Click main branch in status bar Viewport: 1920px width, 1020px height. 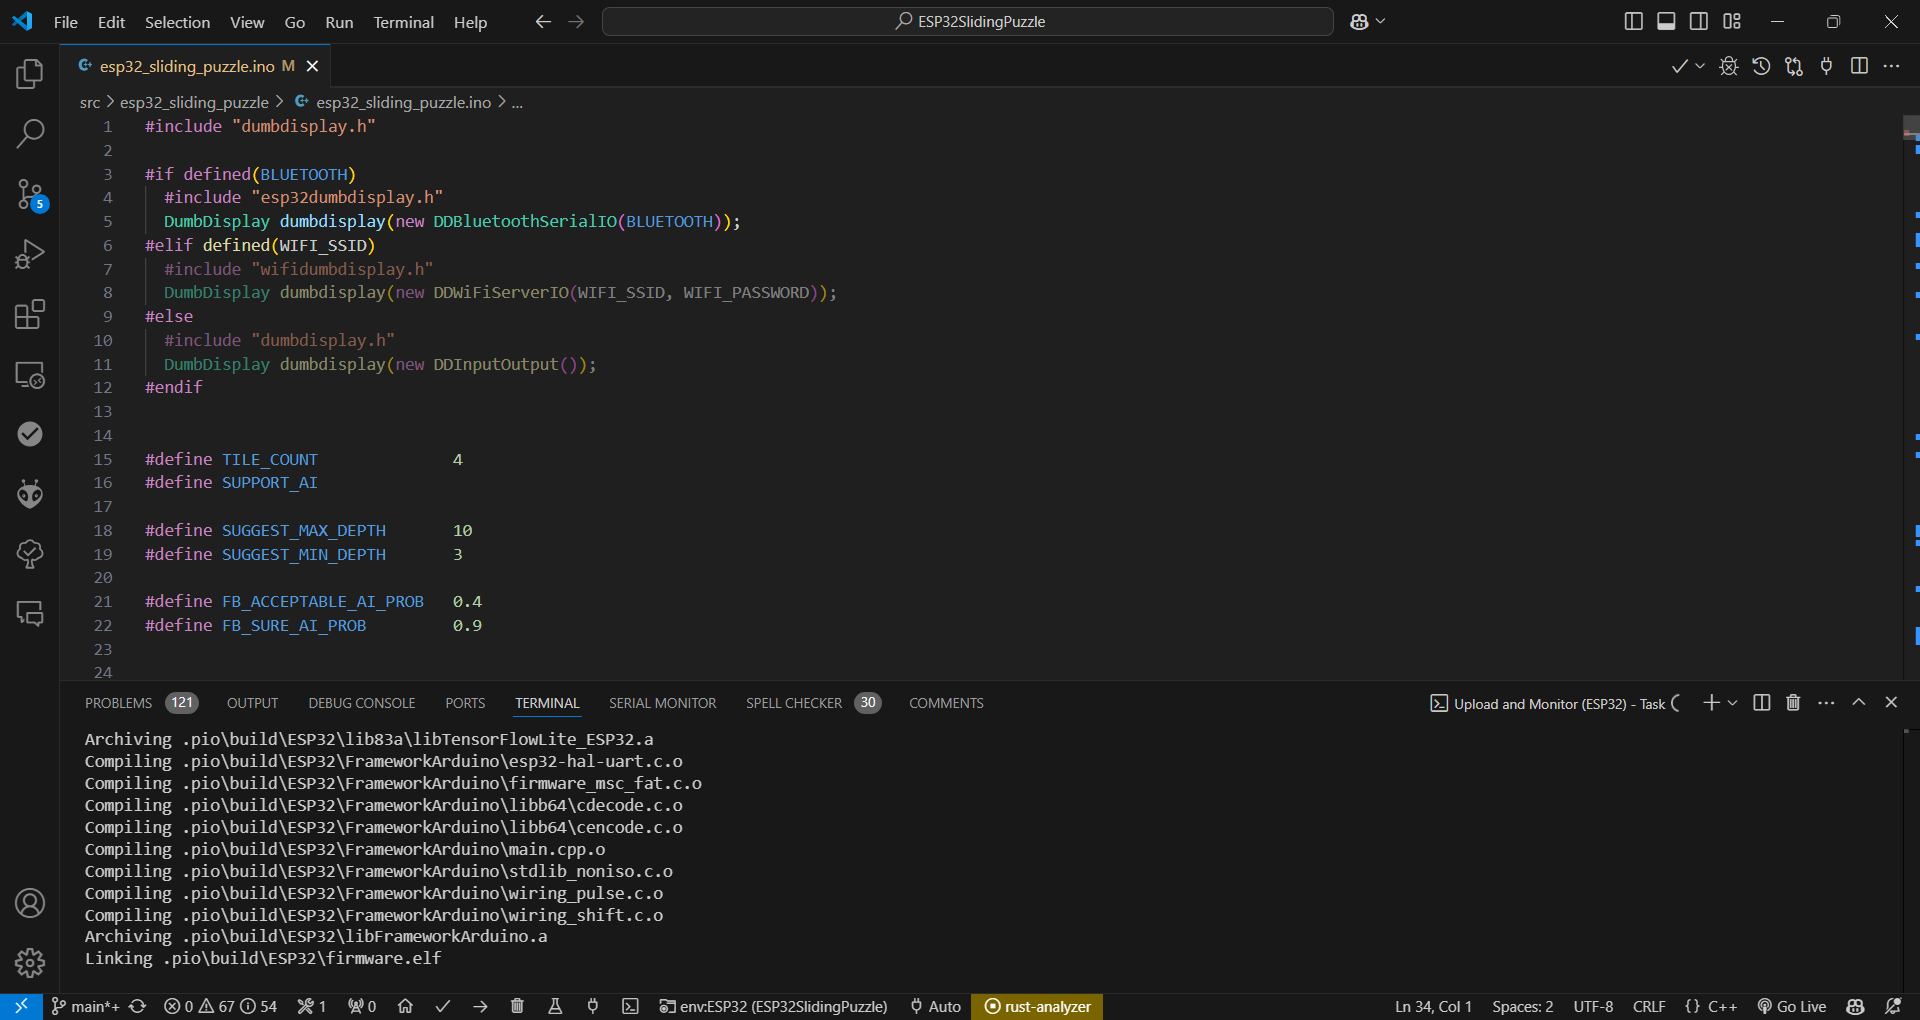coord(86,1006)
